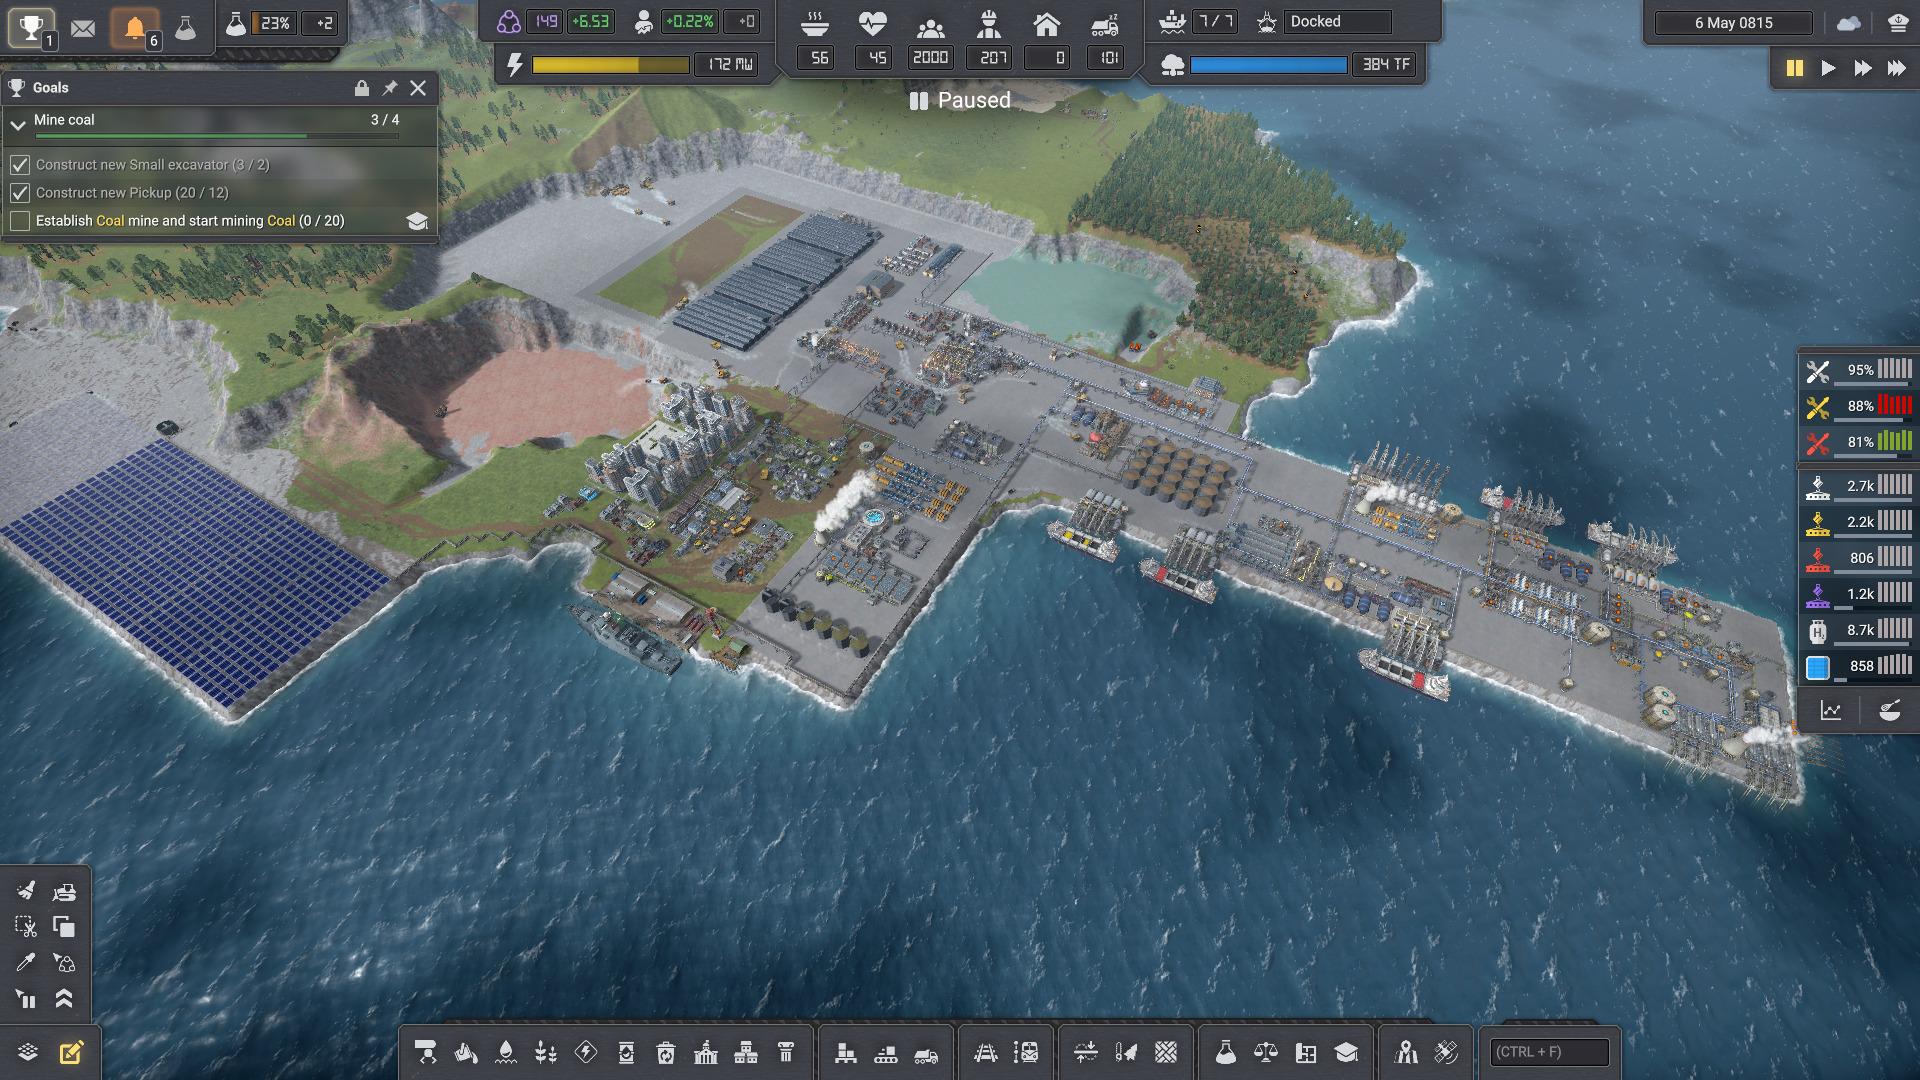Toggle the layers overlay button
The image size is (1920, 1080).
click(x=28, y=1052)
